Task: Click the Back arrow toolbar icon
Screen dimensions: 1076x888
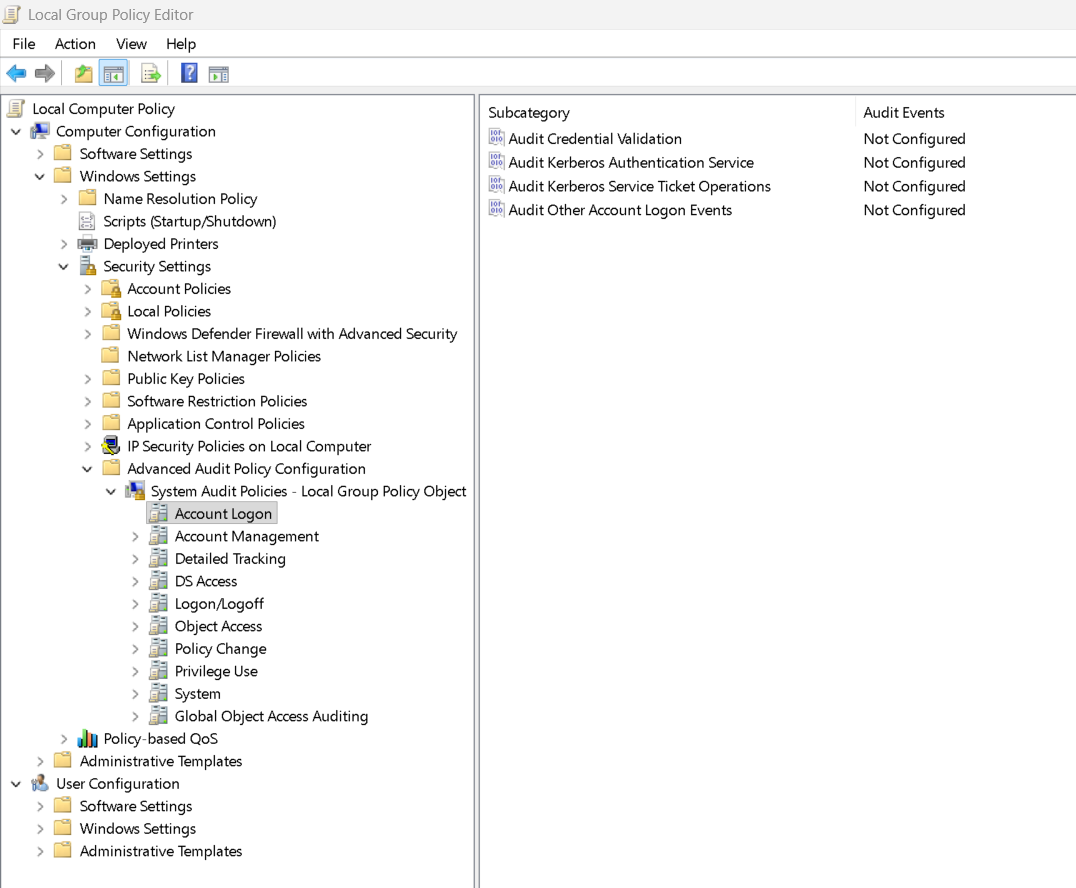Action: coord(16,73)
